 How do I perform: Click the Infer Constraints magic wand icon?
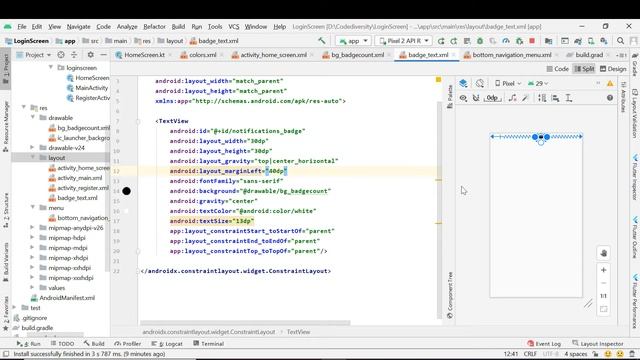(525, 98)
